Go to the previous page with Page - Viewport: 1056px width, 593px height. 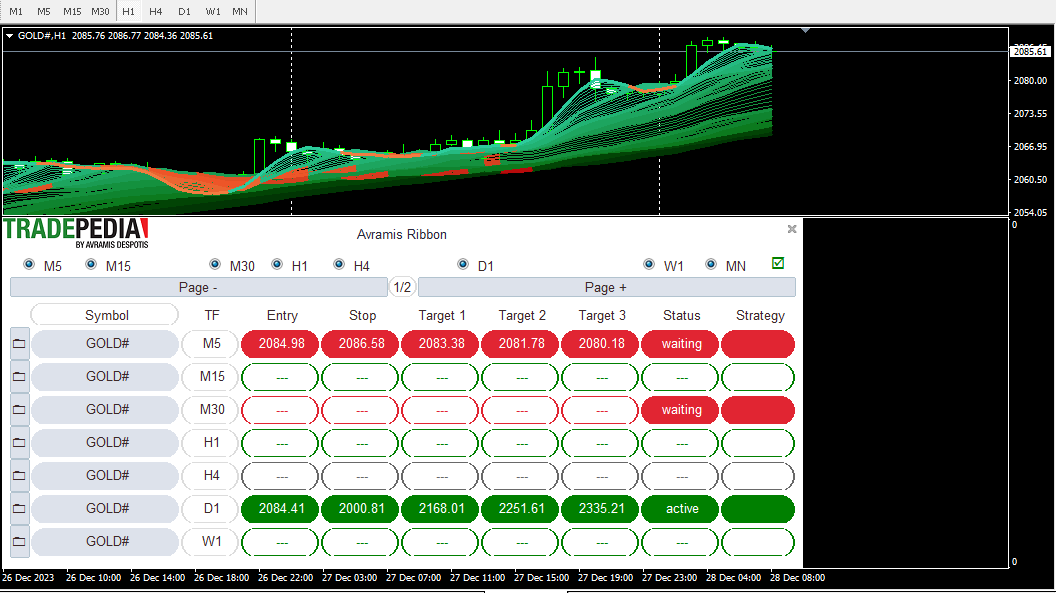point(198,288)
